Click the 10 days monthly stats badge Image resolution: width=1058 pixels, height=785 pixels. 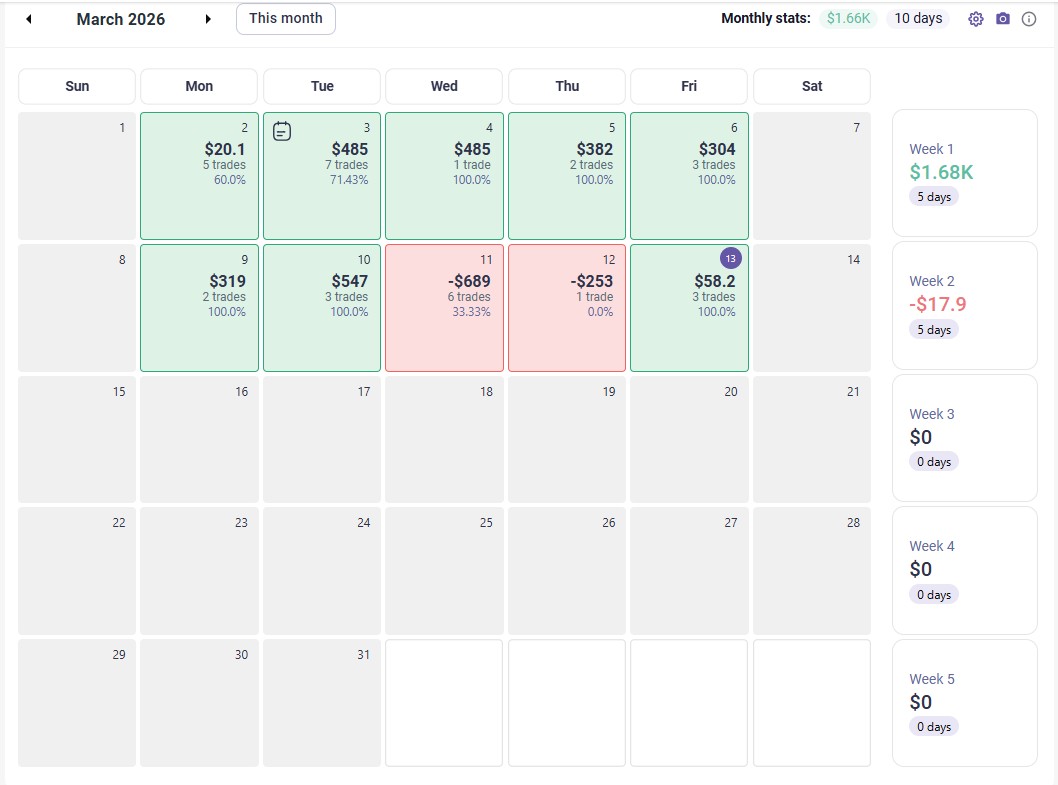917,17
